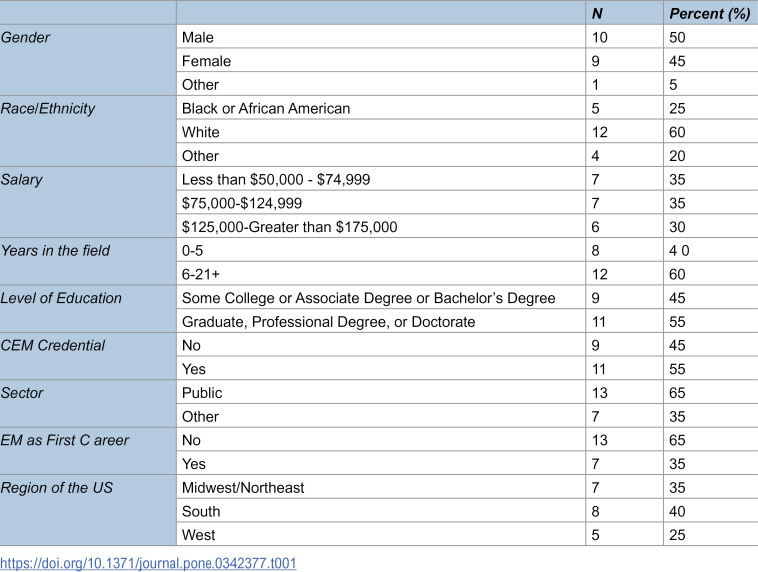Select the Level of Education label
Viewport: 758px width, 572px height.
61,298
